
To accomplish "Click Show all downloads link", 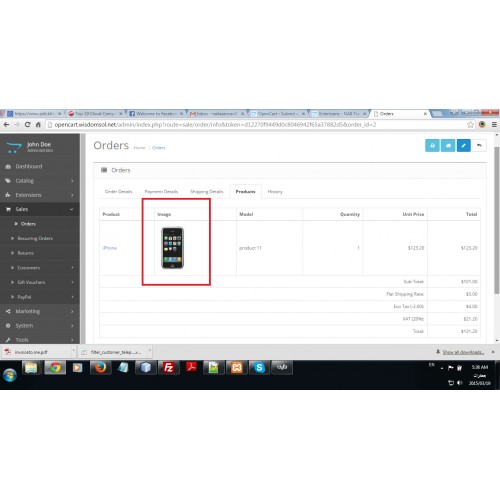I will coord(463,352).
